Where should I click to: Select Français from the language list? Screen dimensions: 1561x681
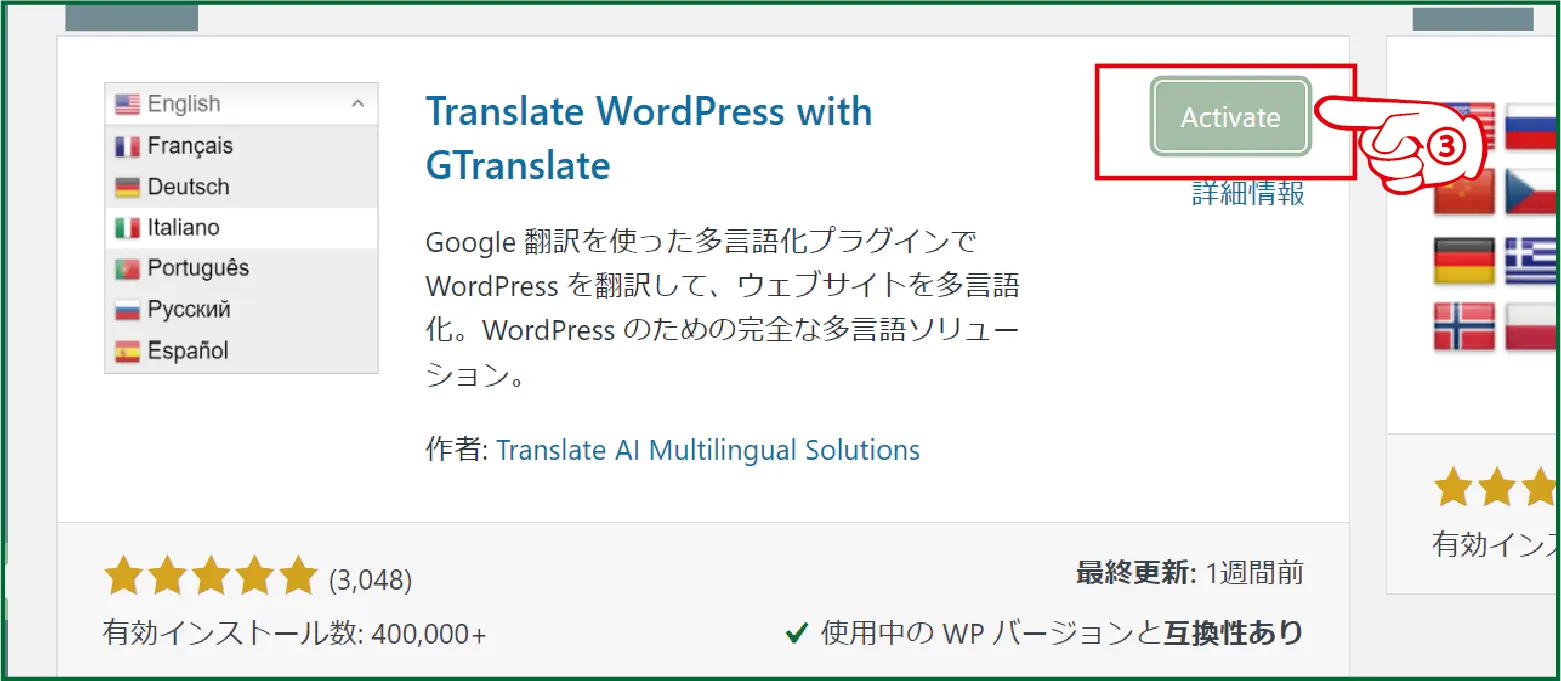point(189,146)
